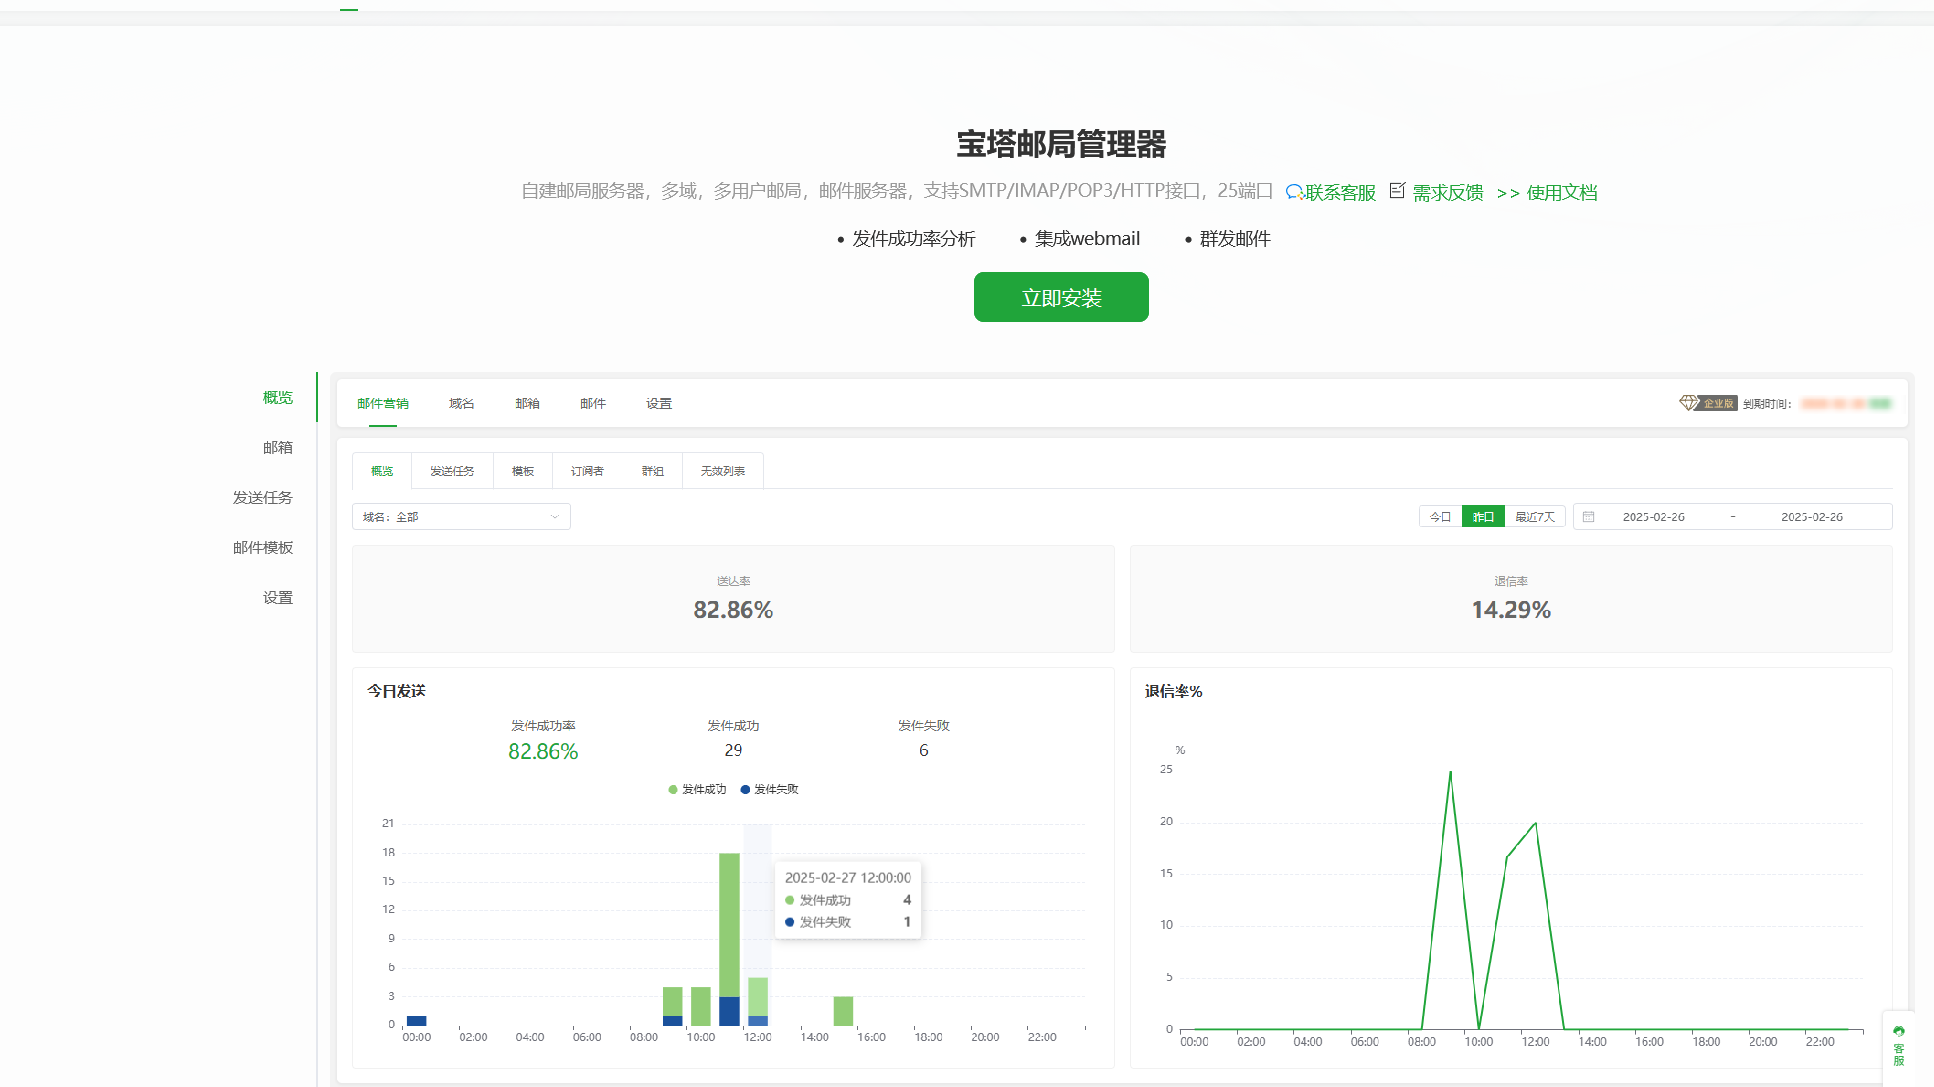The width and height of the screenshot is (1934, 1087).
Task: Select the 最近7天 date range button
Action: (1535, 516)
